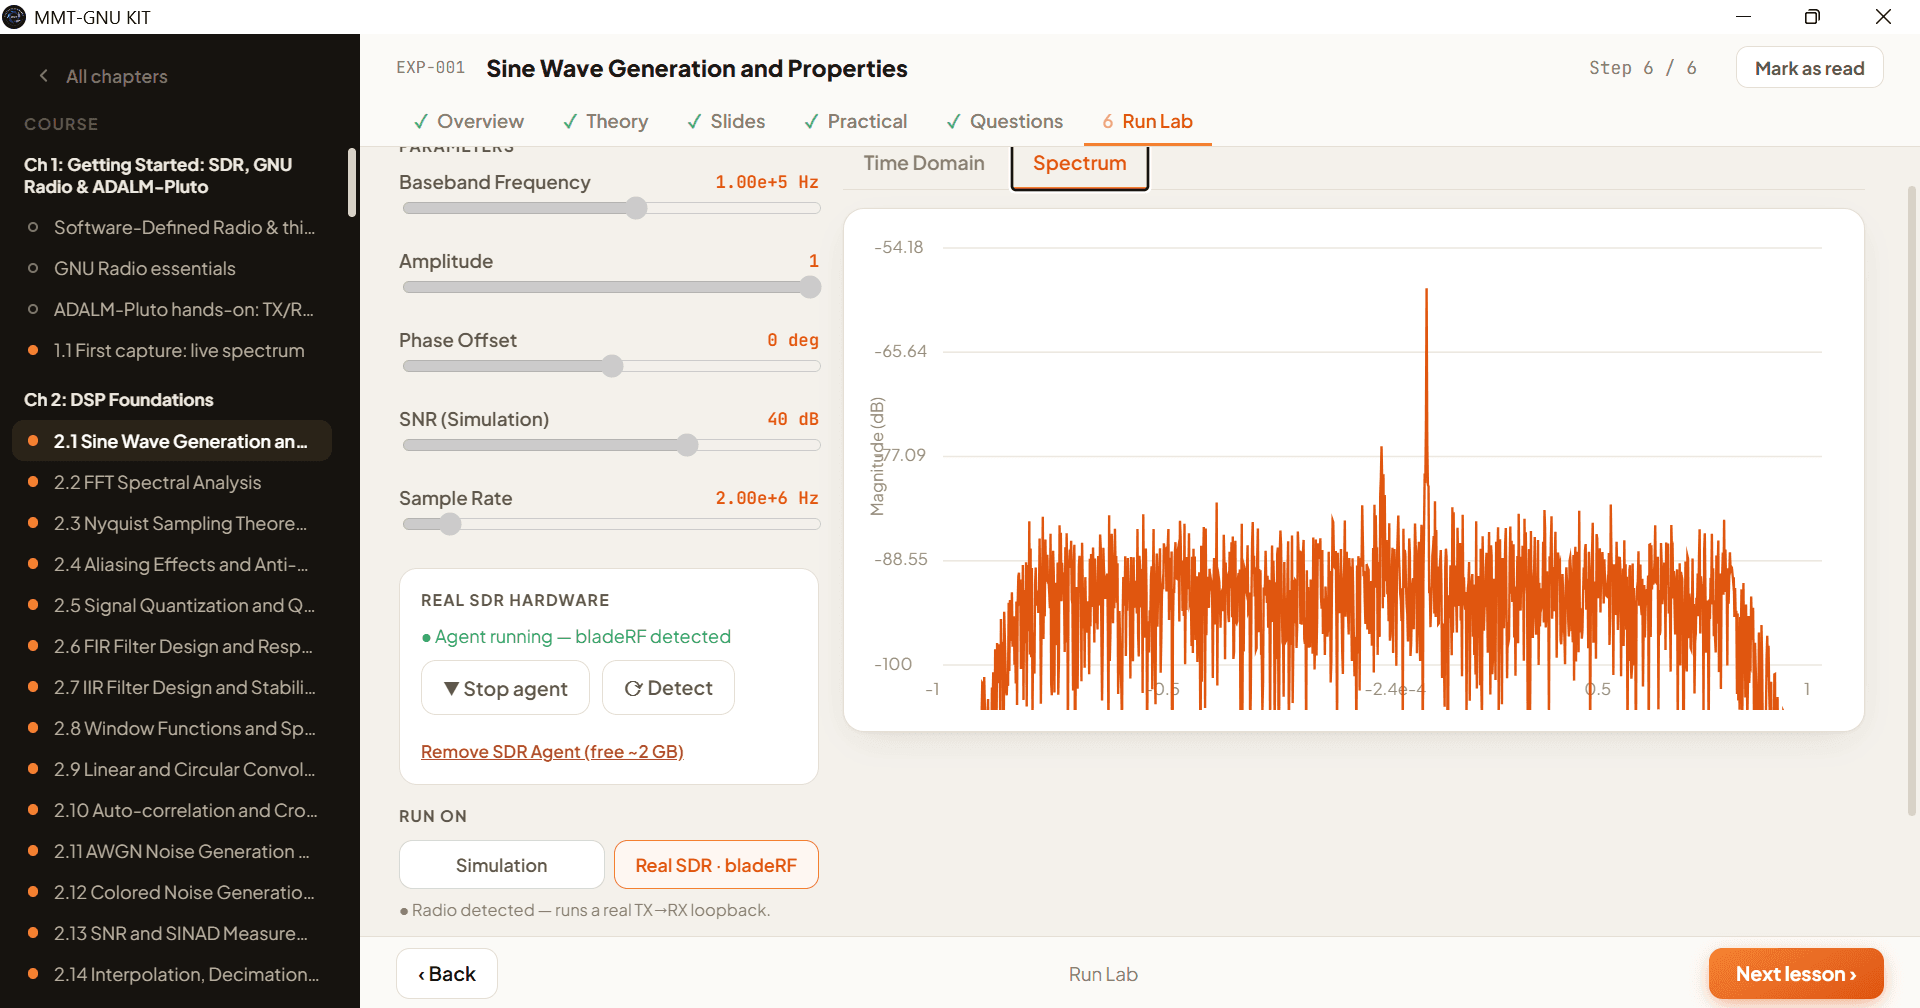Open 2.13 SNR and SINAD Measurement lesson

pyautogui.click(x=172, y=933)
